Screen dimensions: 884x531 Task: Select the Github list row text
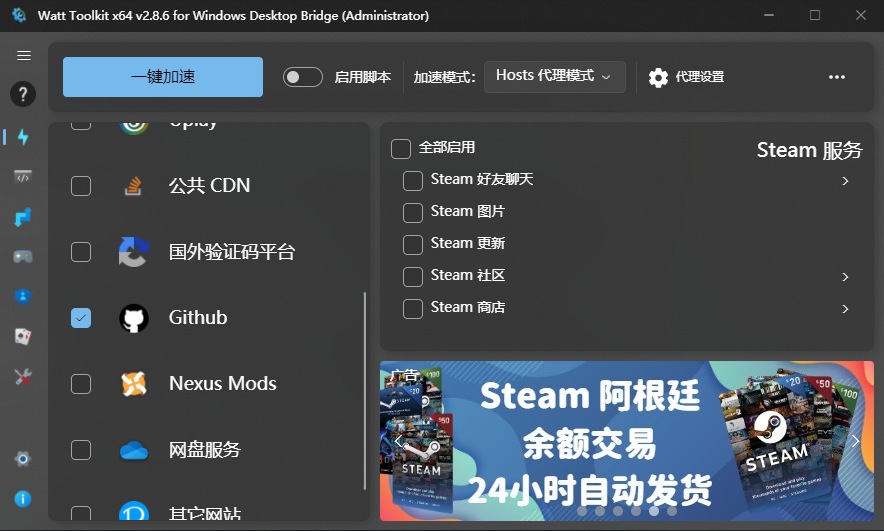point(198,317)
